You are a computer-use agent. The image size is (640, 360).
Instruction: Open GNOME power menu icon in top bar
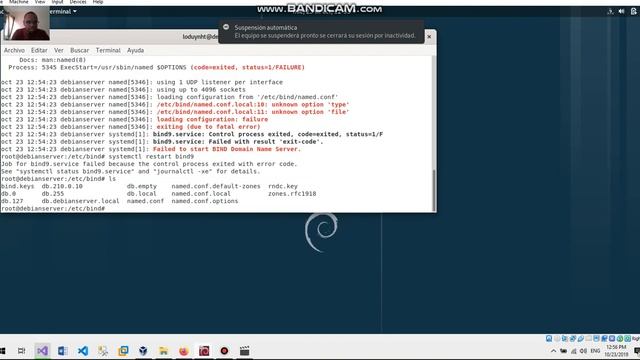(633, 11)
